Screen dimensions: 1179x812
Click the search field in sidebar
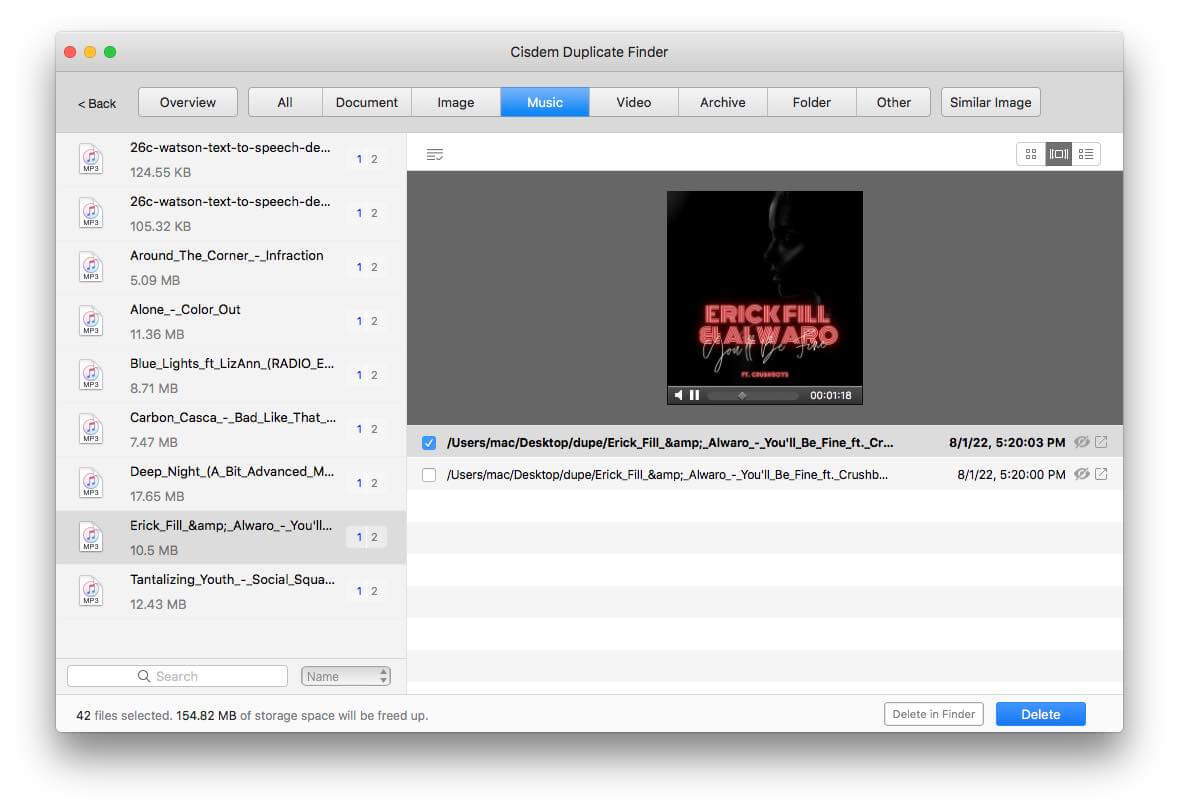coord(177,676)
